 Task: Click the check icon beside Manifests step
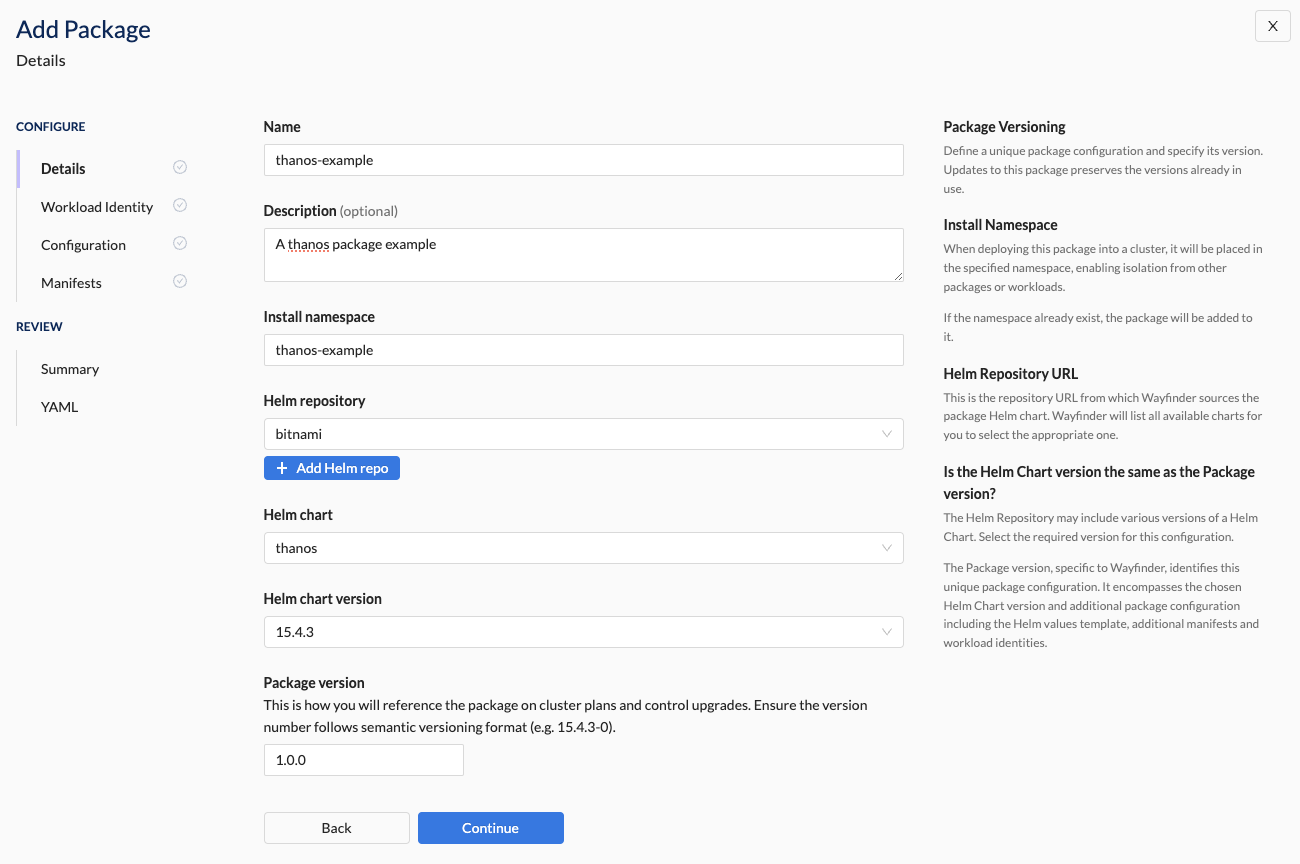pyautogui.click(x=180, y=281)
